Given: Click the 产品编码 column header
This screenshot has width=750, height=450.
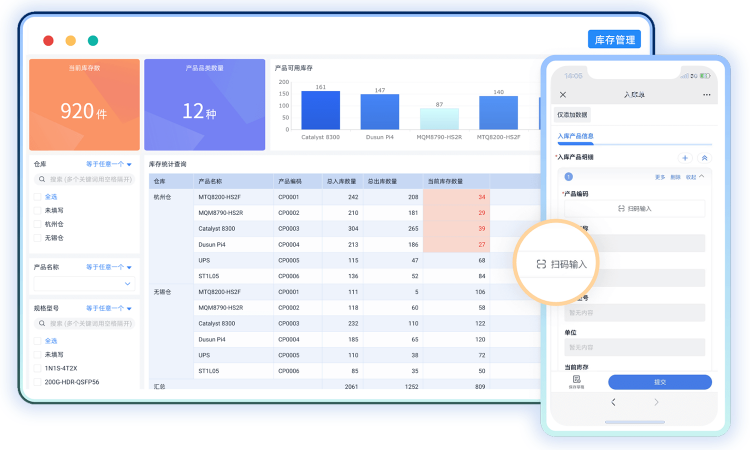Looking at the screenshot, I should click(298, 181).
